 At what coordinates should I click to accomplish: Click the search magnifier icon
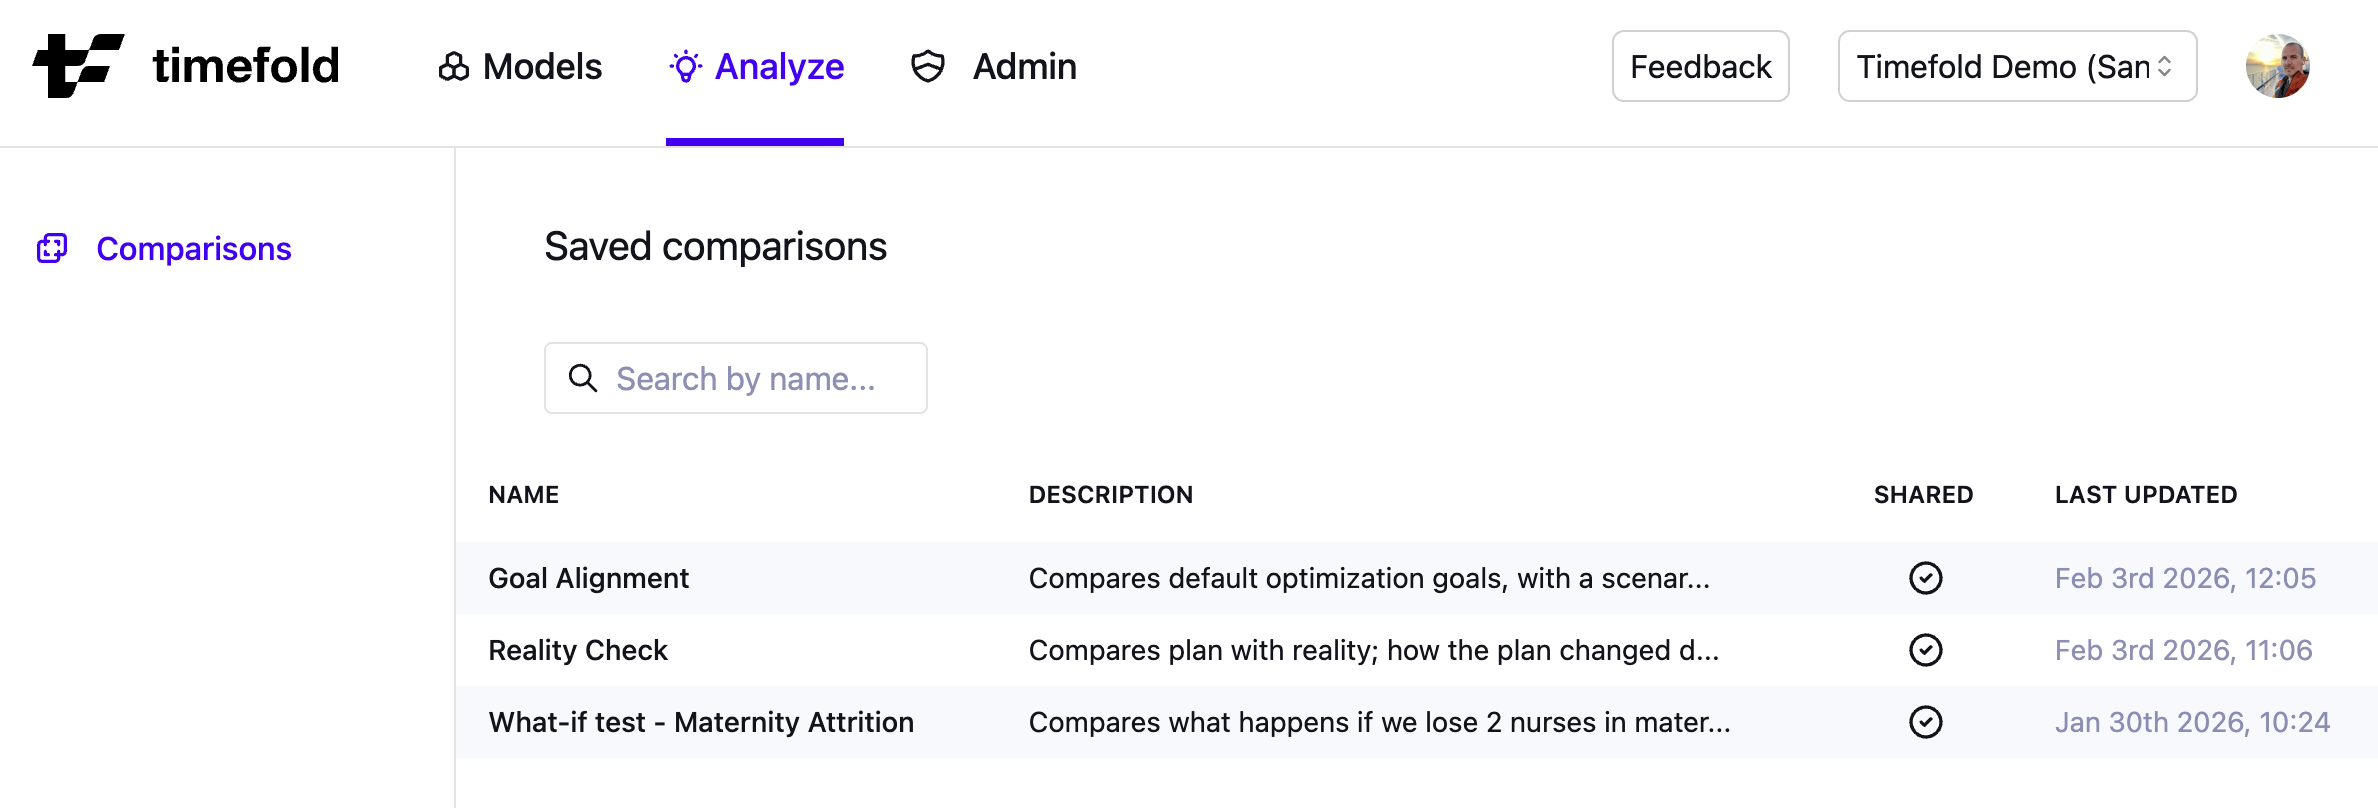pyautogui.click(x=583, y=378)
